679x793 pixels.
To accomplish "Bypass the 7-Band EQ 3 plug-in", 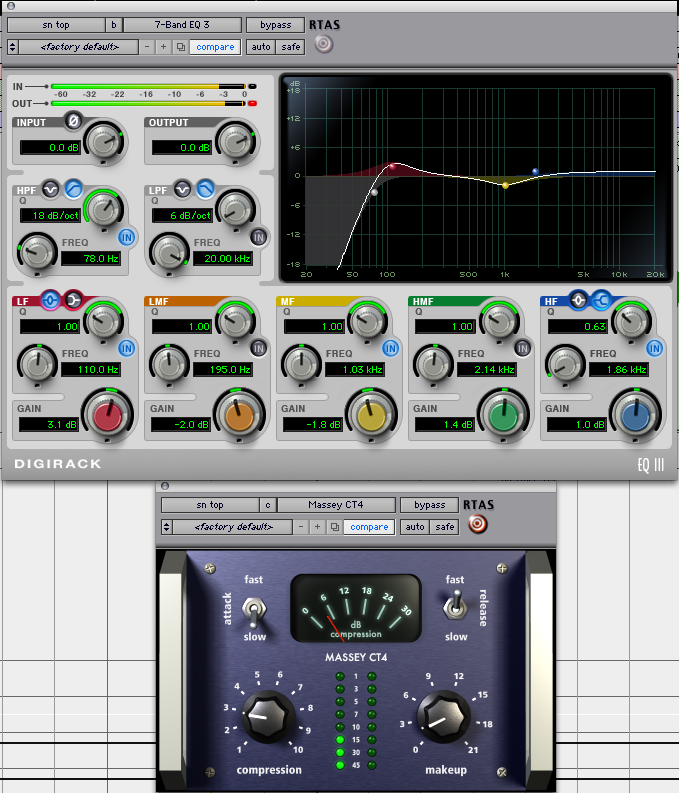I will tap(276, 25).
